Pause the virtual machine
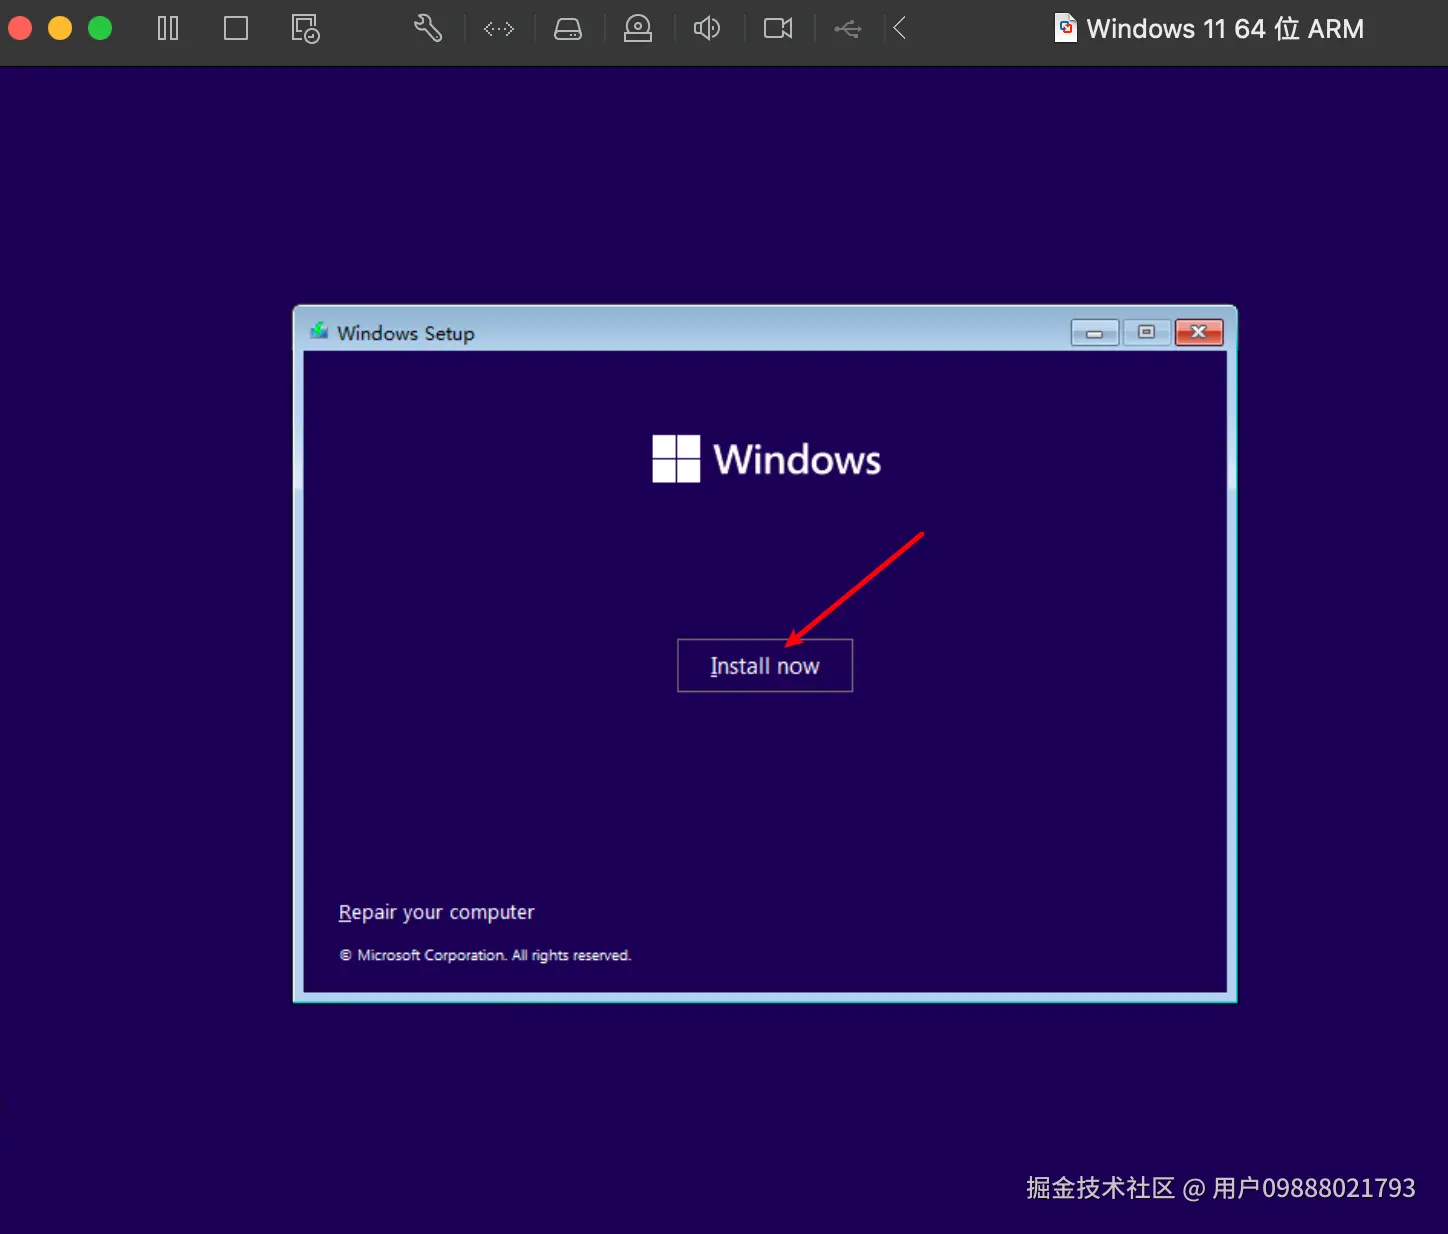Viewport: 1448px width, 1234px height. (168, 28)
